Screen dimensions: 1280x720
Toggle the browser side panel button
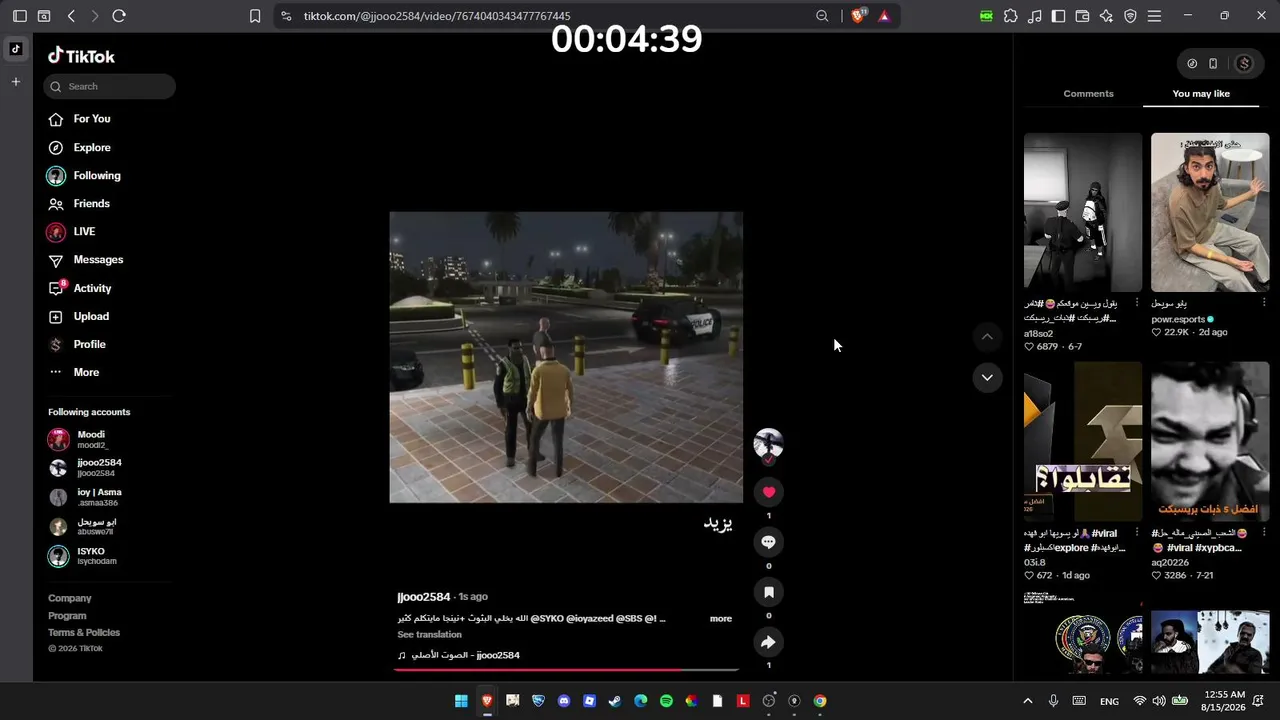pyautogui.click(x=1058, y=16)
